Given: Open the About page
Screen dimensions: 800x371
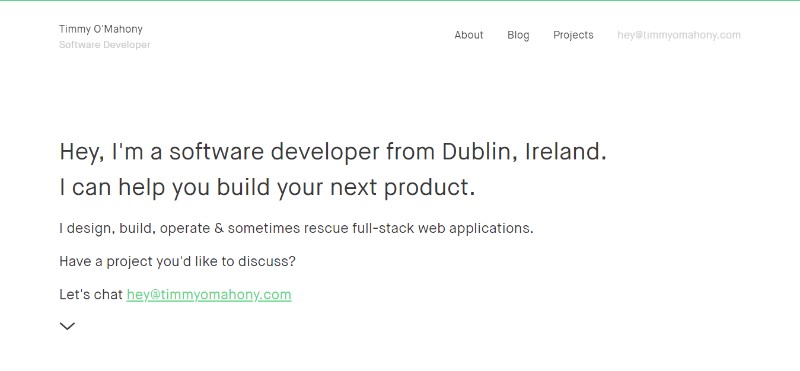Looking at the screenshot, I should tap(468, 35).
